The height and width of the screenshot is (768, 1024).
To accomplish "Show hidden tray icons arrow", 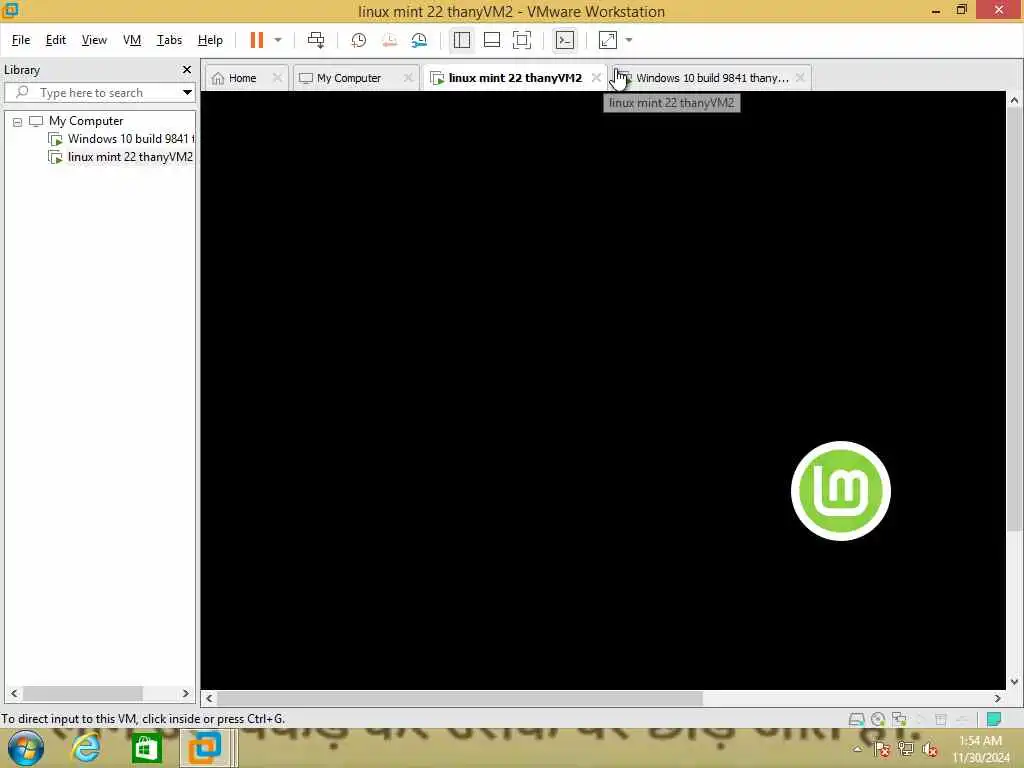I will (857, 749).
